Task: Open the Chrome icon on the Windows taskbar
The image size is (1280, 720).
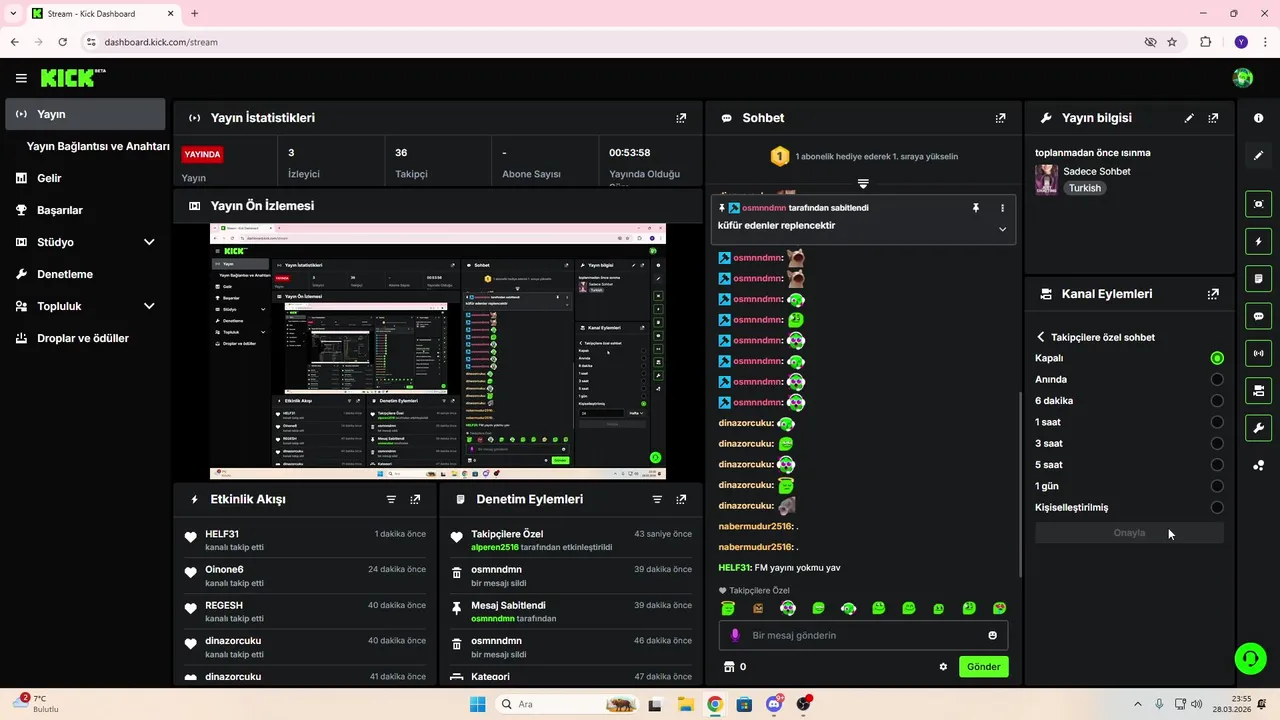Action: click(715, 704)
